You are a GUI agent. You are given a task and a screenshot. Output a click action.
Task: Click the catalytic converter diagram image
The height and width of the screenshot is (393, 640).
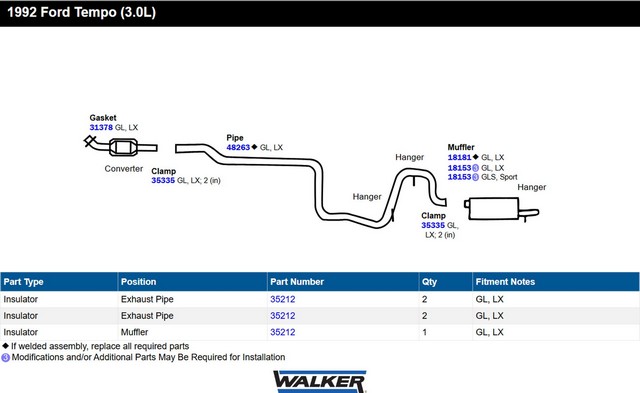[121, 147]
